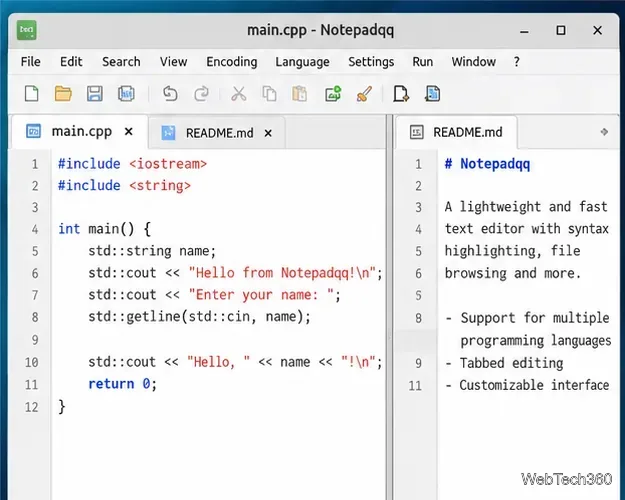
Task: Click the 'std::string name;' line
Action: point(152,251)
